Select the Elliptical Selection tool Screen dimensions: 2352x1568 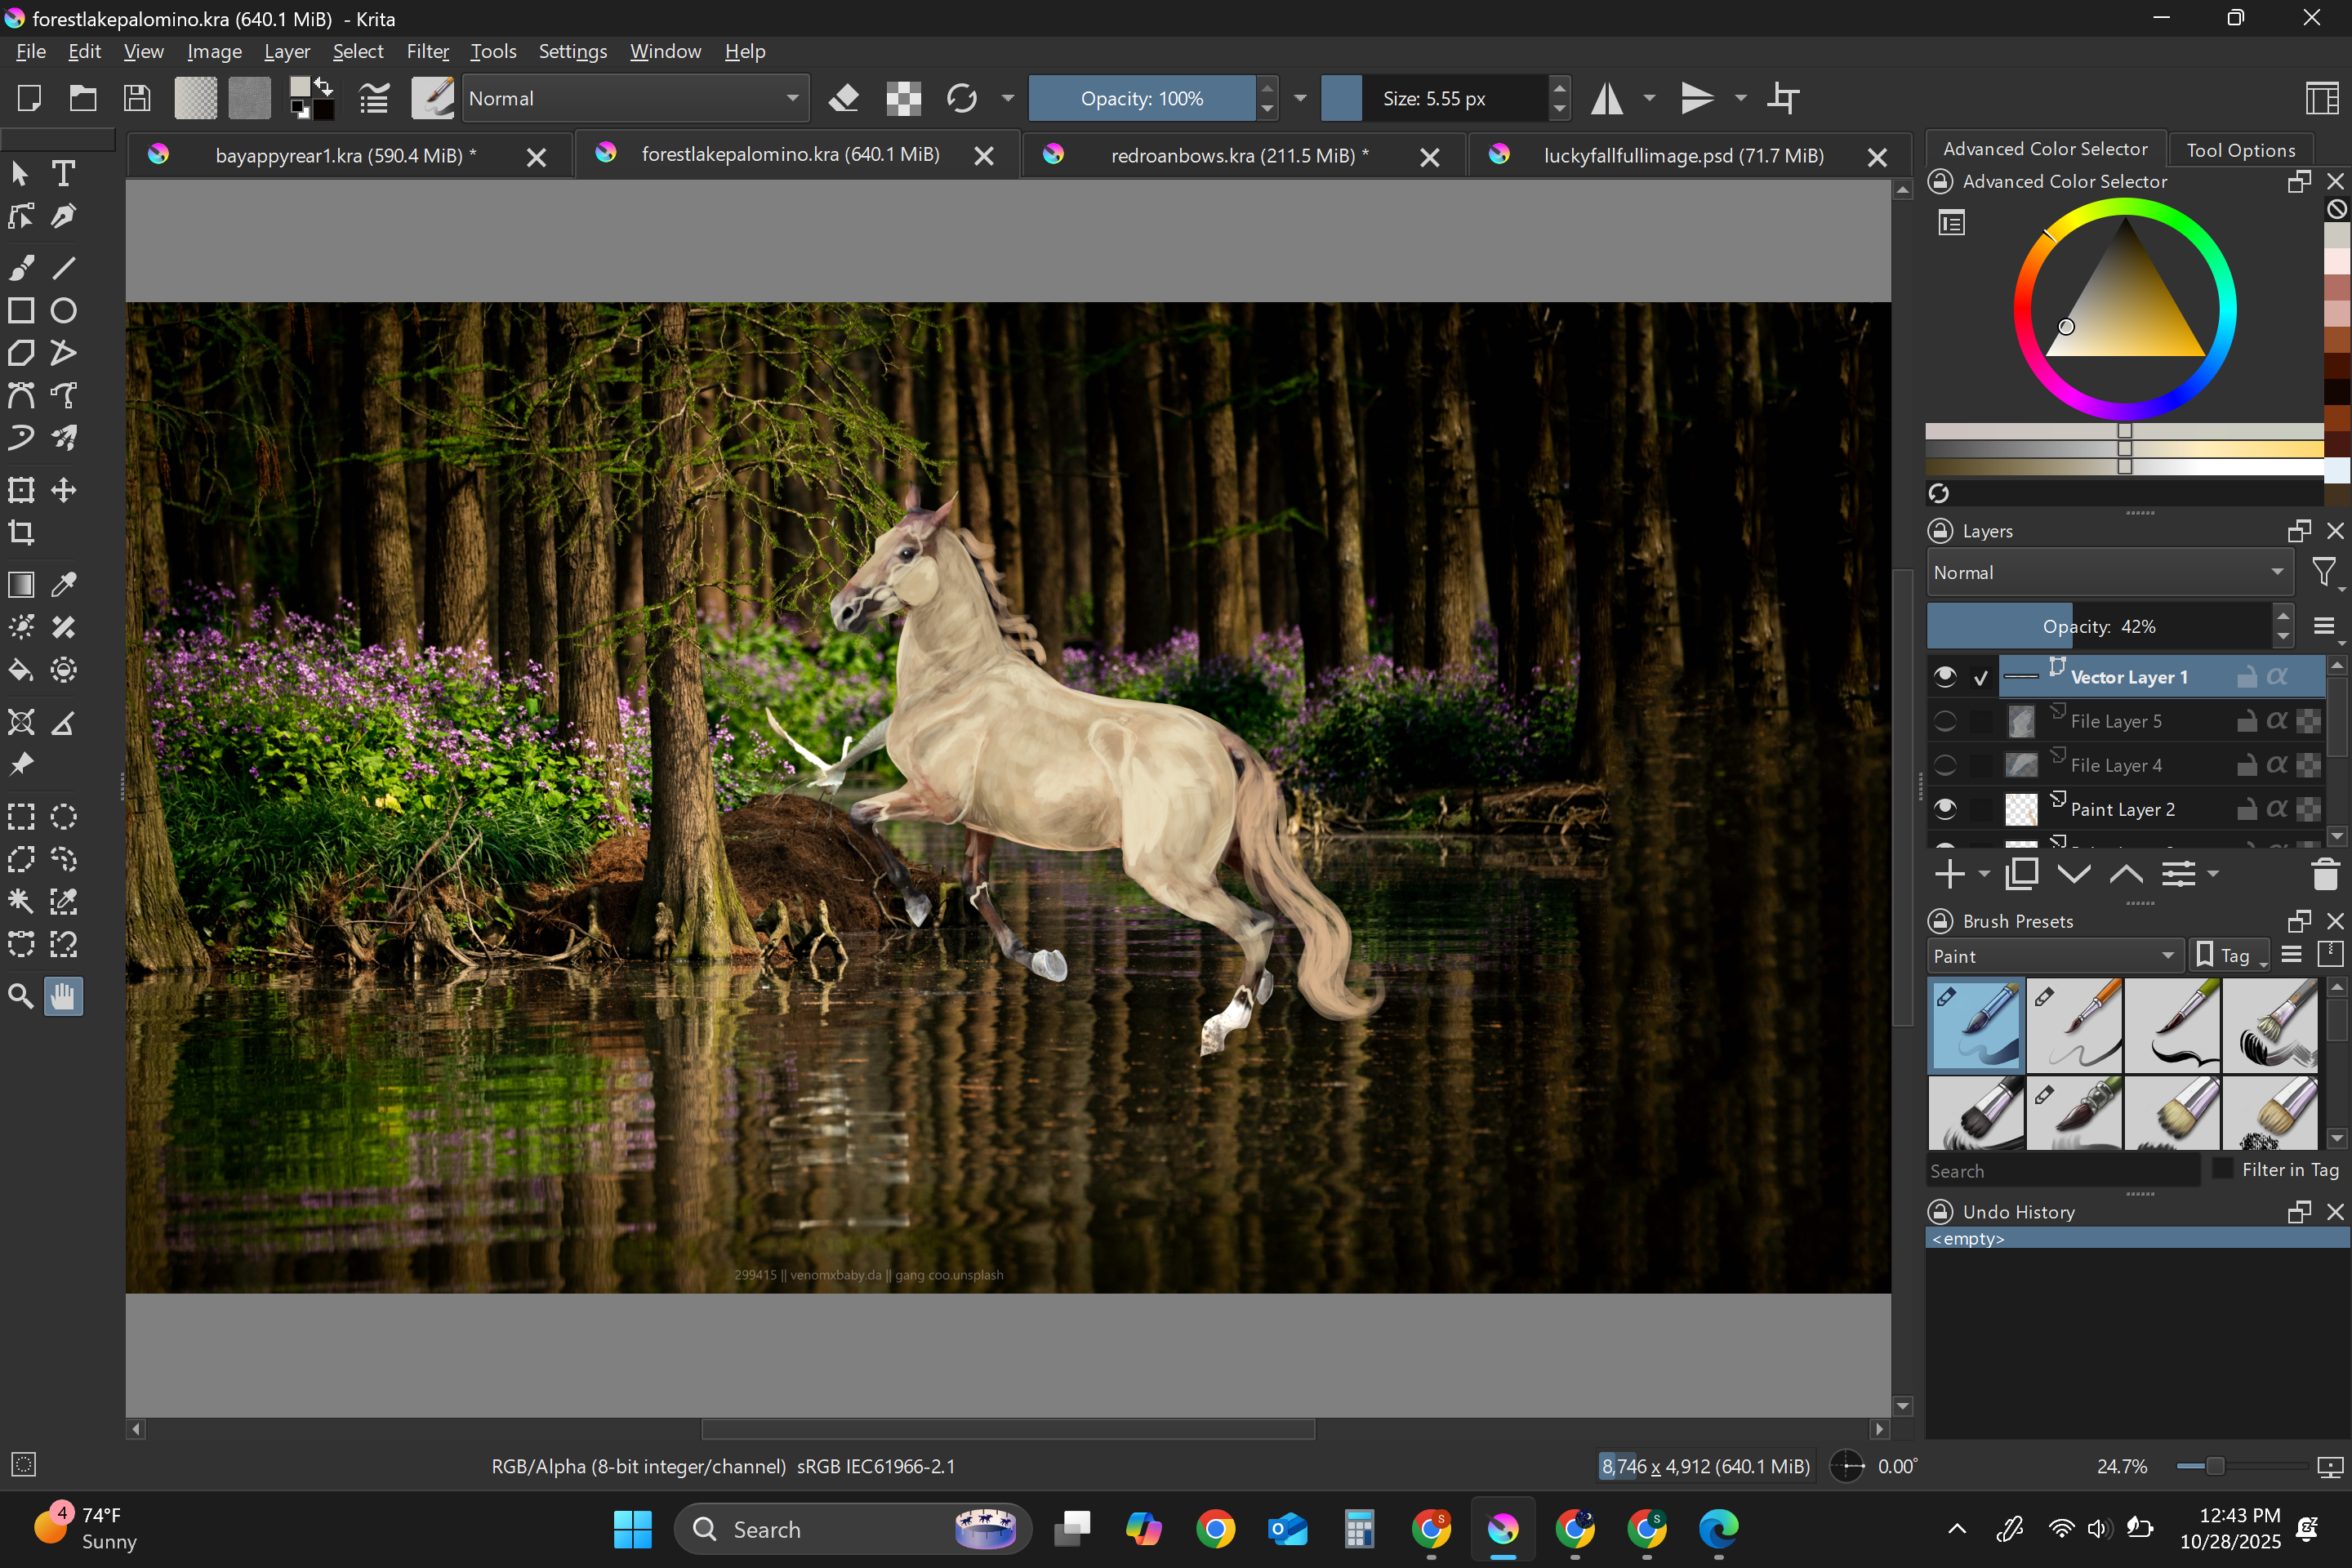(63, 817)
